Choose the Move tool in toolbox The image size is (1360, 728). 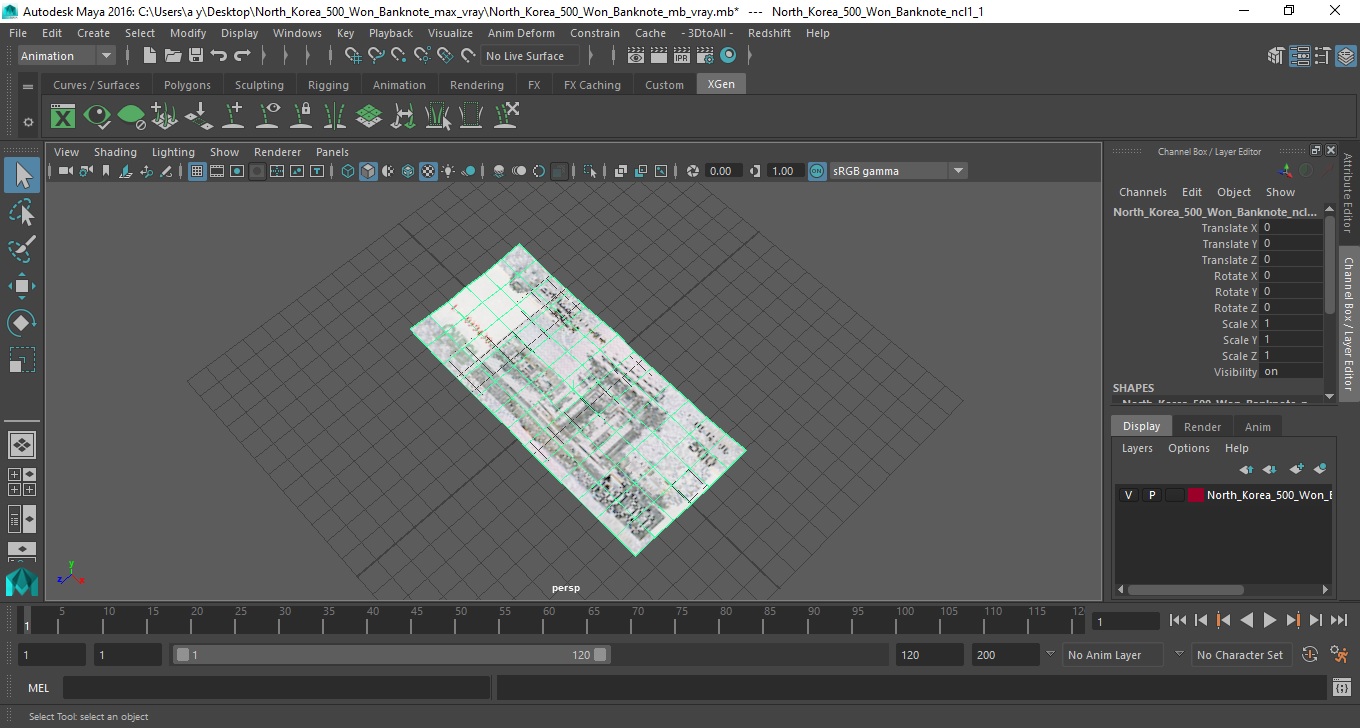point(22,286)
